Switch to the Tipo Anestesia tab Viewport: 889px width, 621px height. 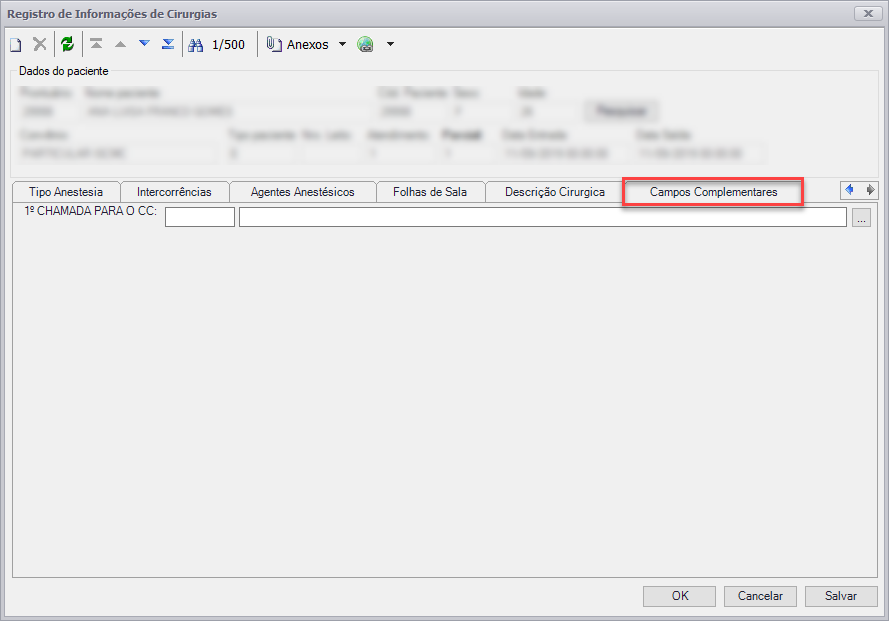66,192
